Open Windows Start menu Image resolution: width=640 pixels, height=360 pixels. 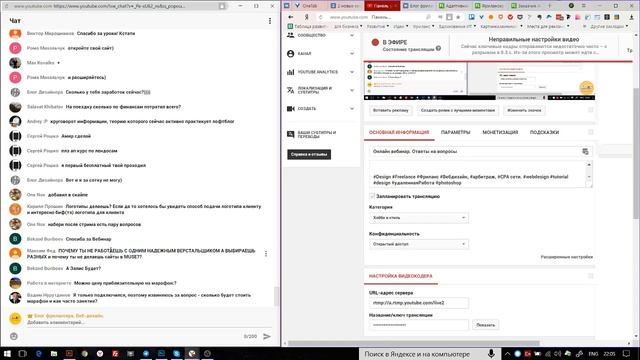pos(7,353)
